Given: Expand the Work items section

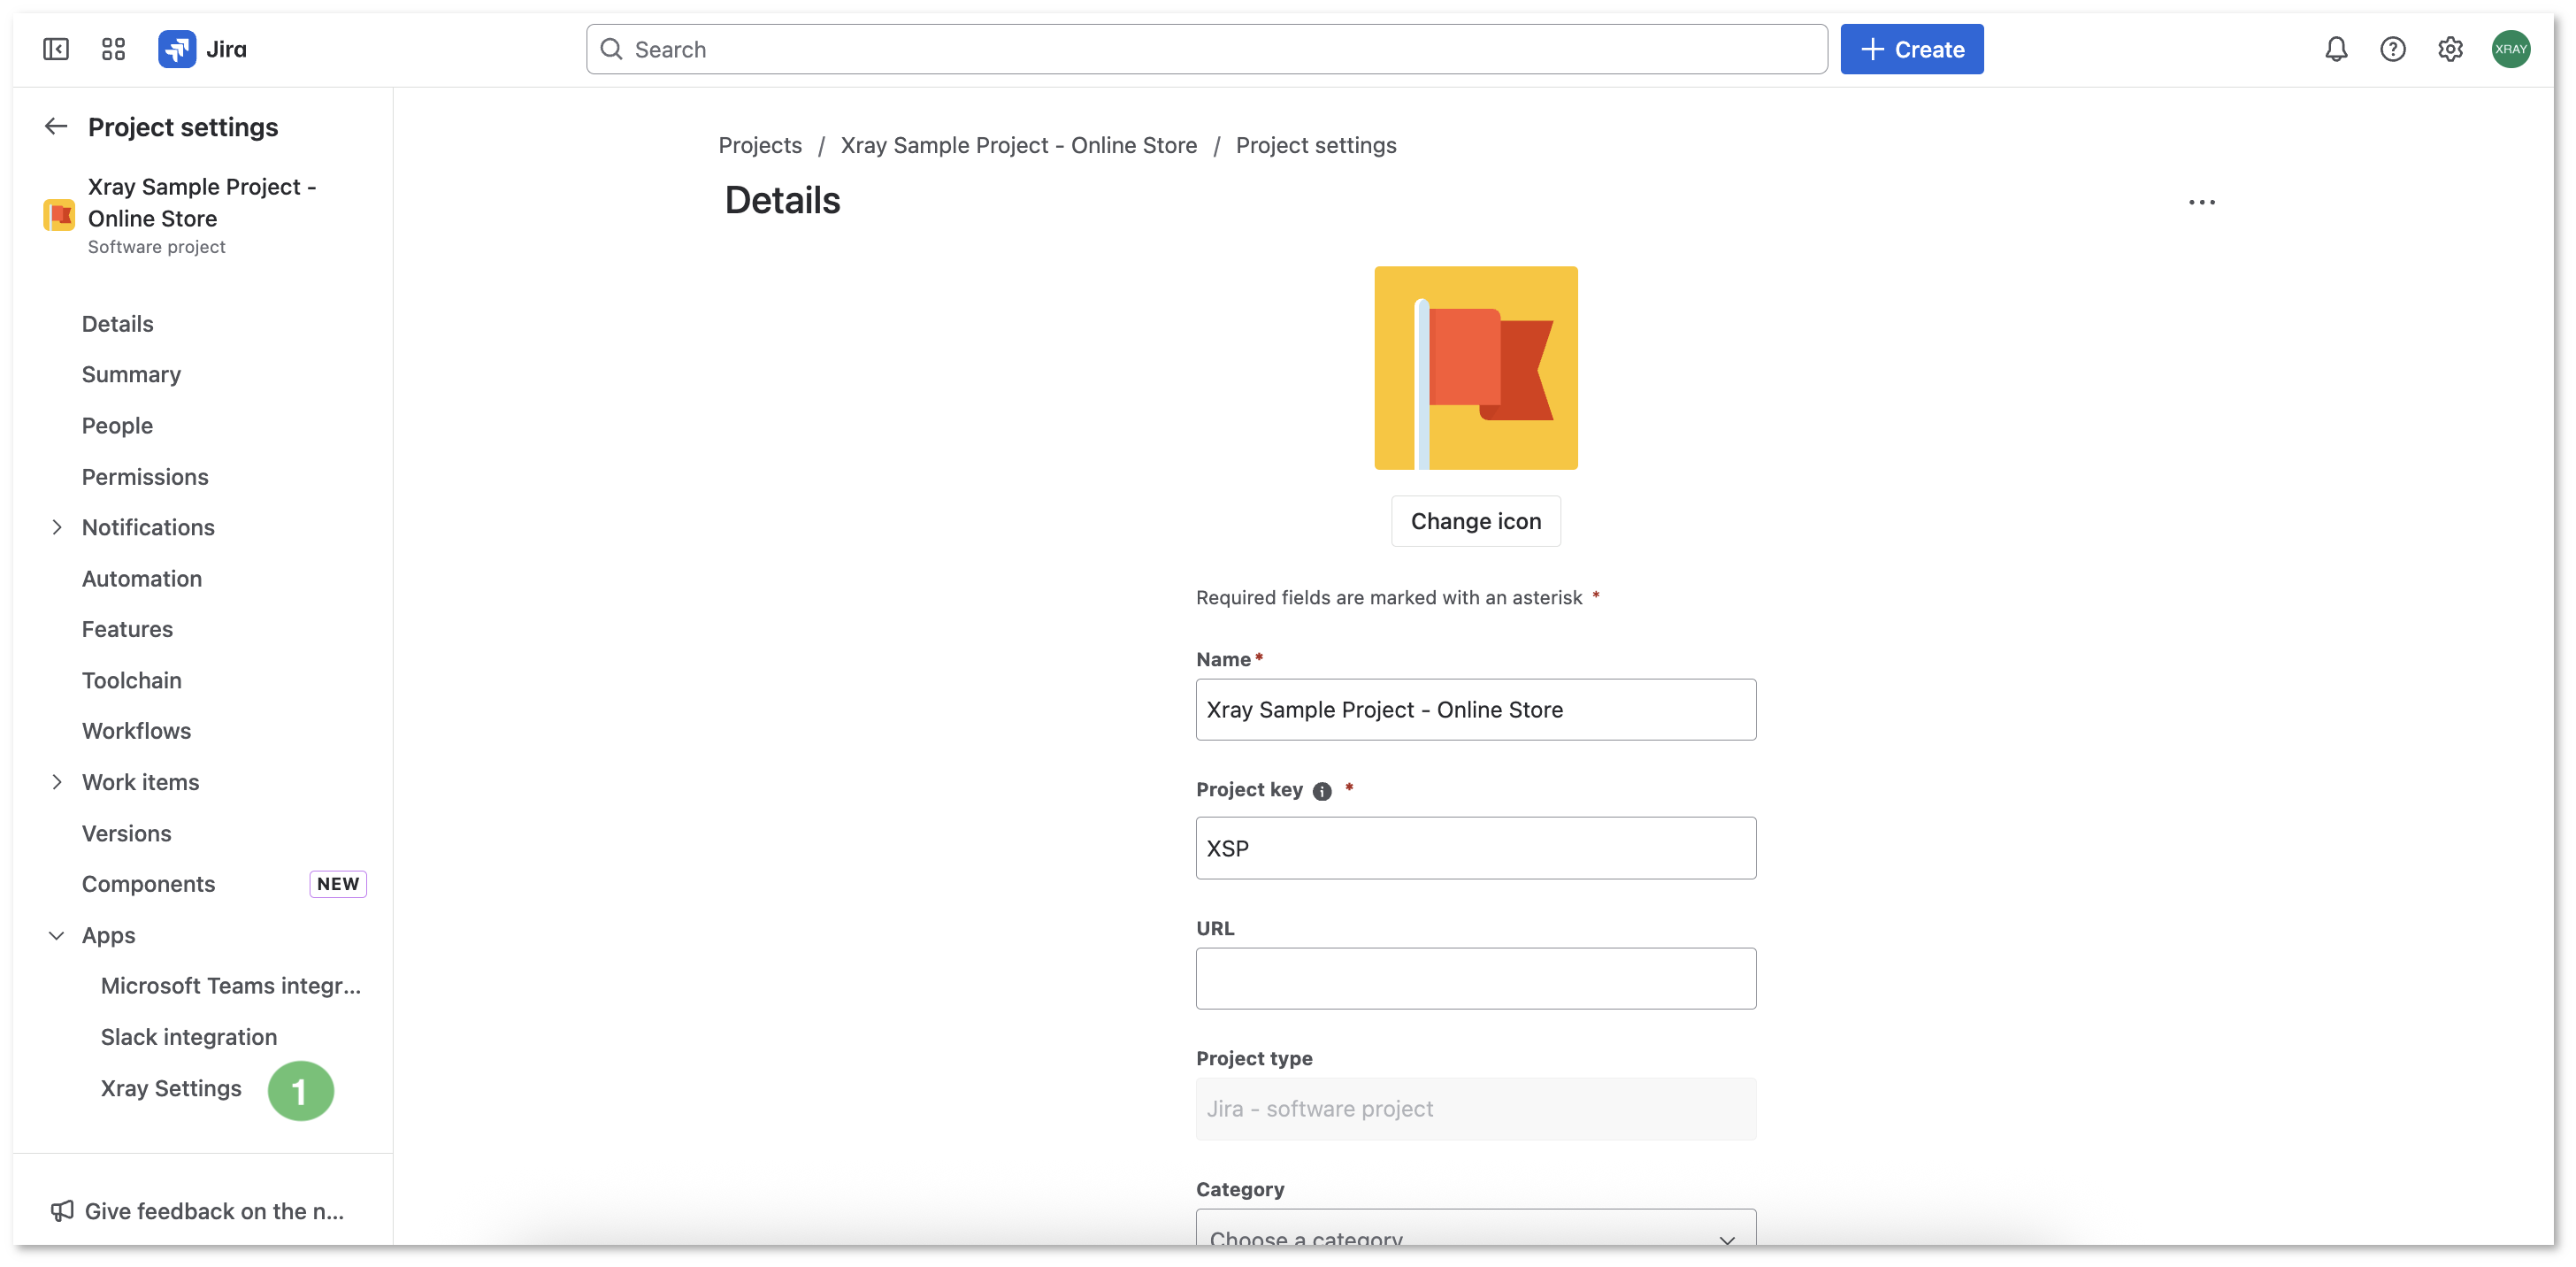Looking at the screenshot, I should pyautogui.click(x=56, y=782).
